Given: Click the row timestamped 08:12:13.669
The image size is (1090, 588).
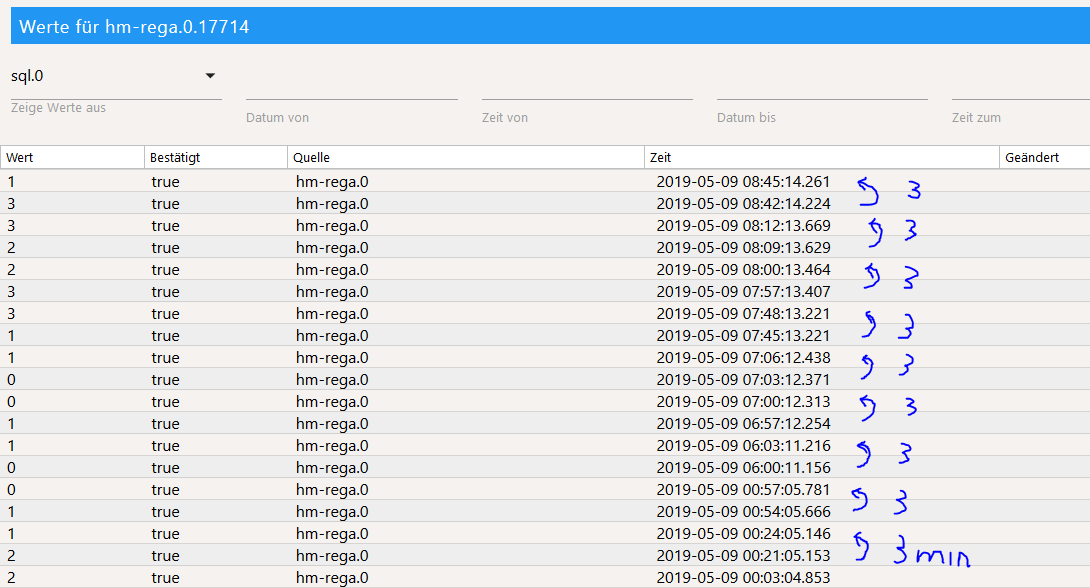Looking at the screenshot, I should [743, 226].
